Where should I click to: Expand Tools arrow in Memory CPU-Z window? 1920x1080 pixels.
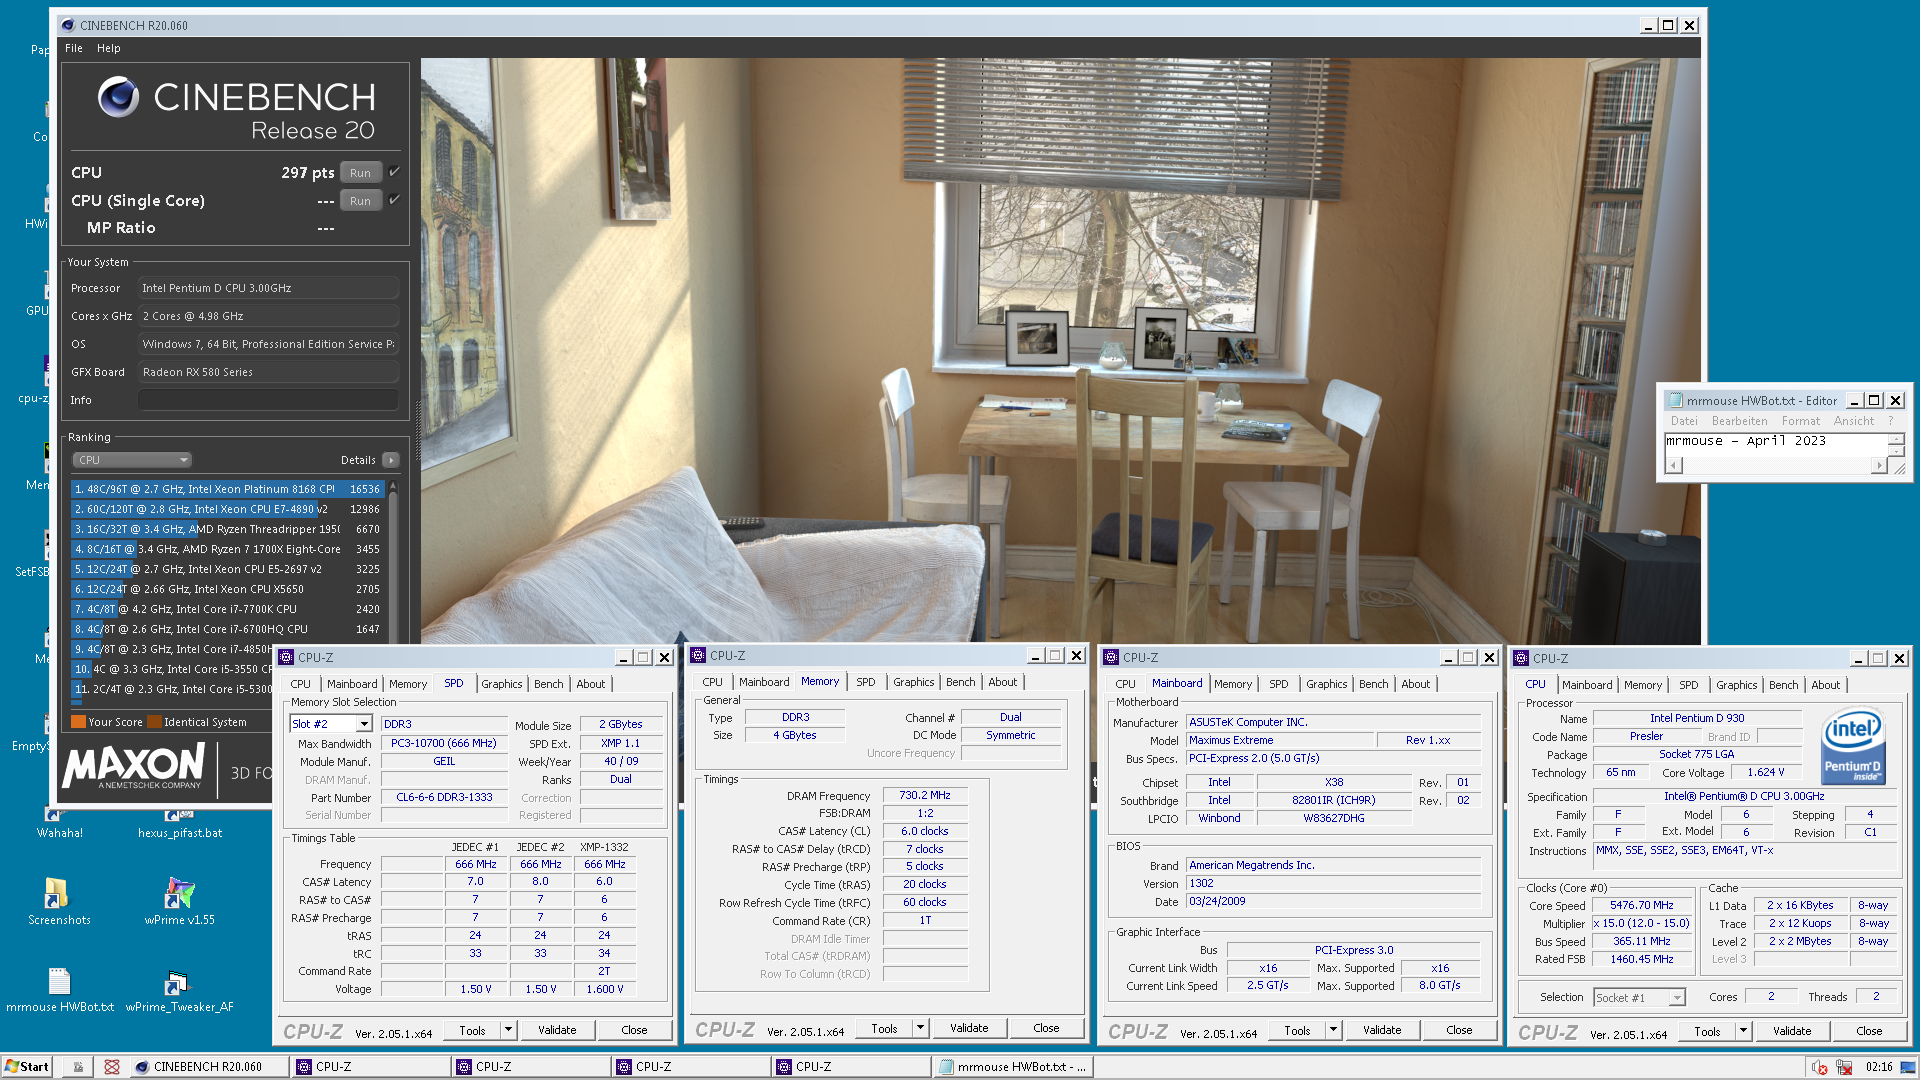(920, 1028)
